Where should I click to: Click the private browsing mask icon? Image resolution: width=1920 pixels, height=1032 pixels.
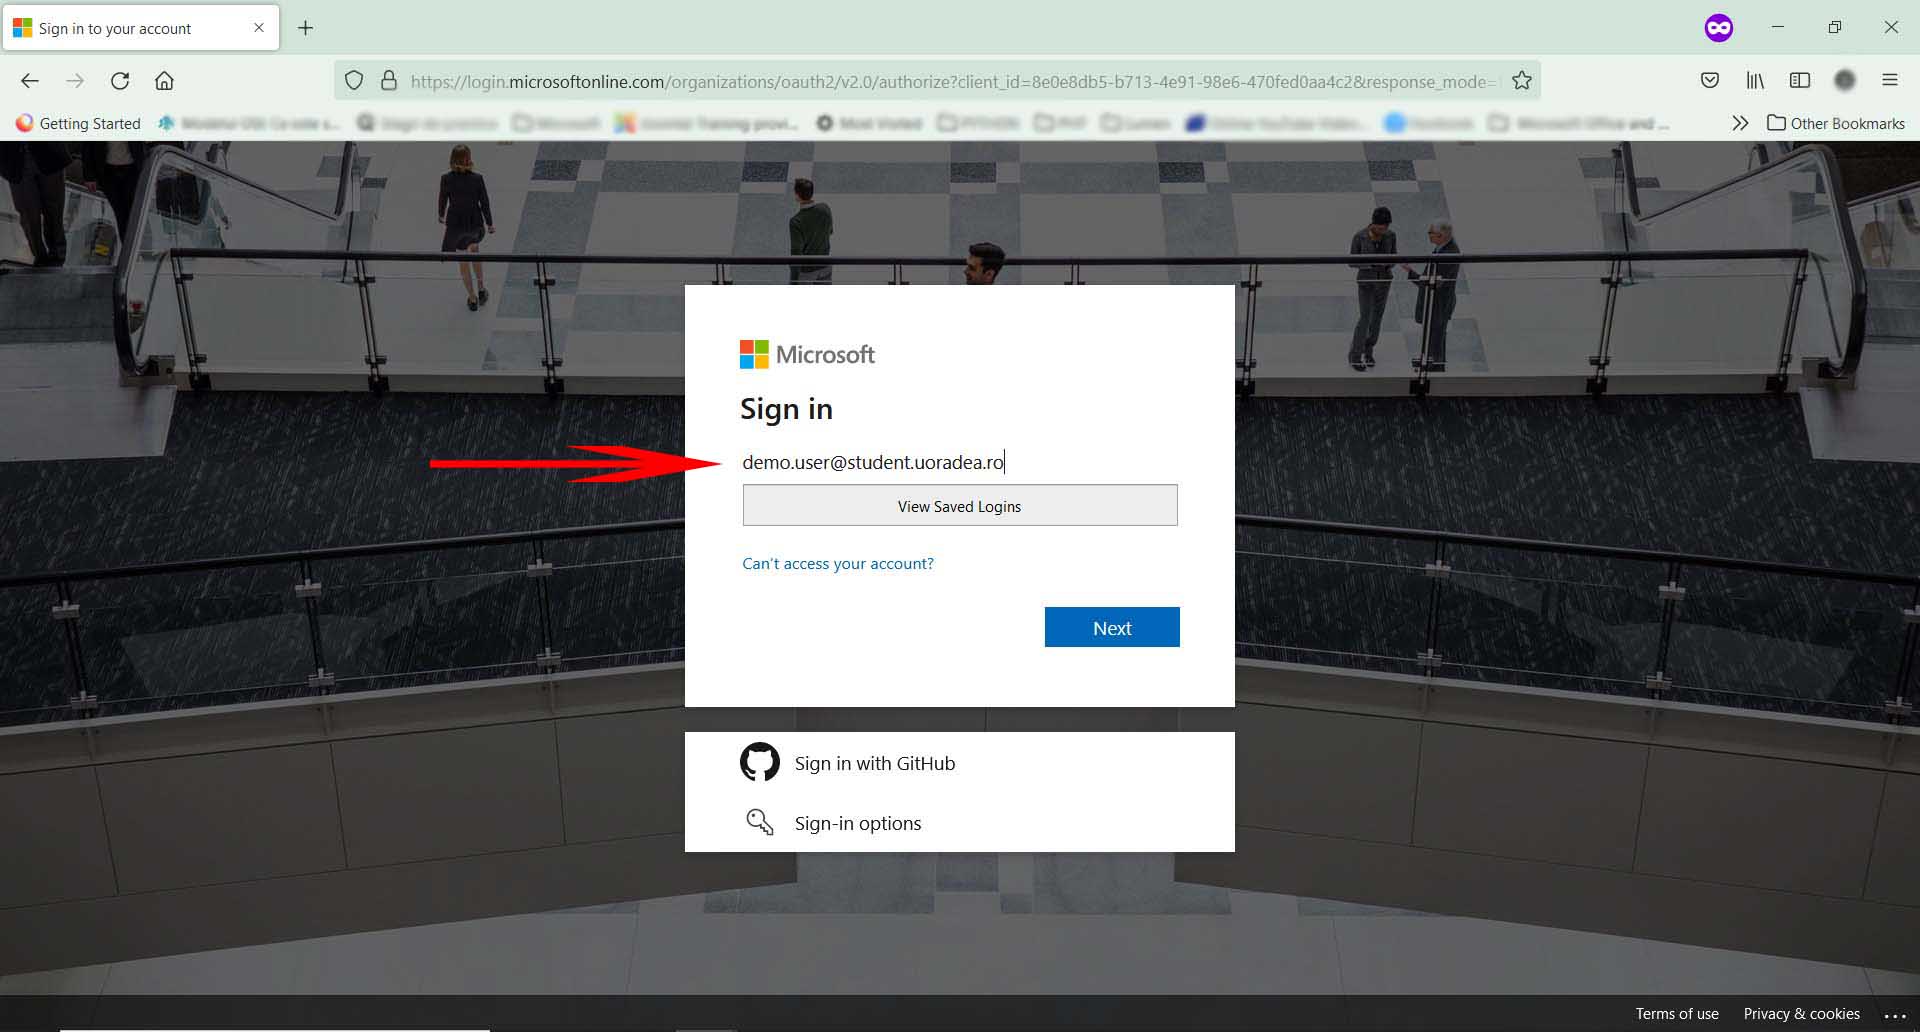pos(1718,28)
